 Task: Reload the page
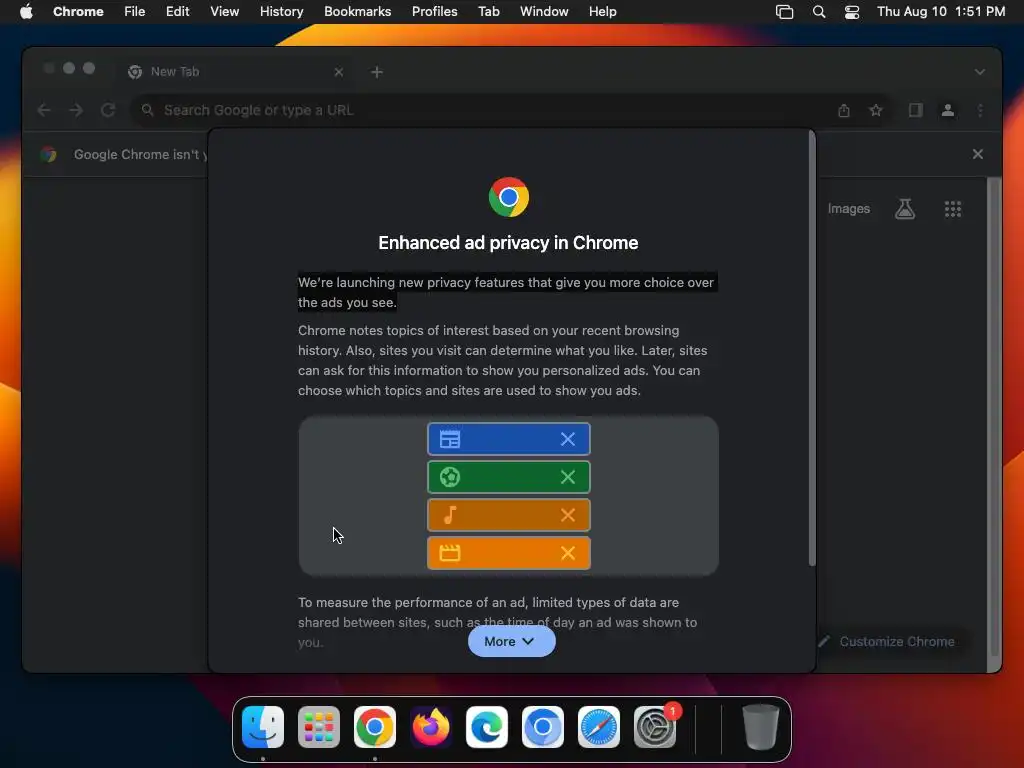[108, 110]
